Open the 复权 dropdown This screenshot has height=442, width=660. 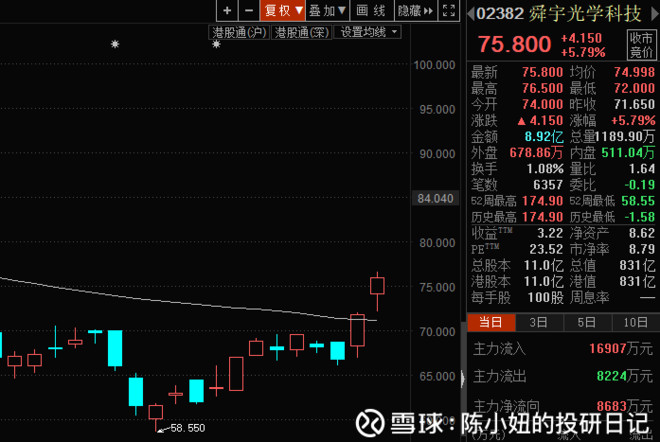pos(283,10)
